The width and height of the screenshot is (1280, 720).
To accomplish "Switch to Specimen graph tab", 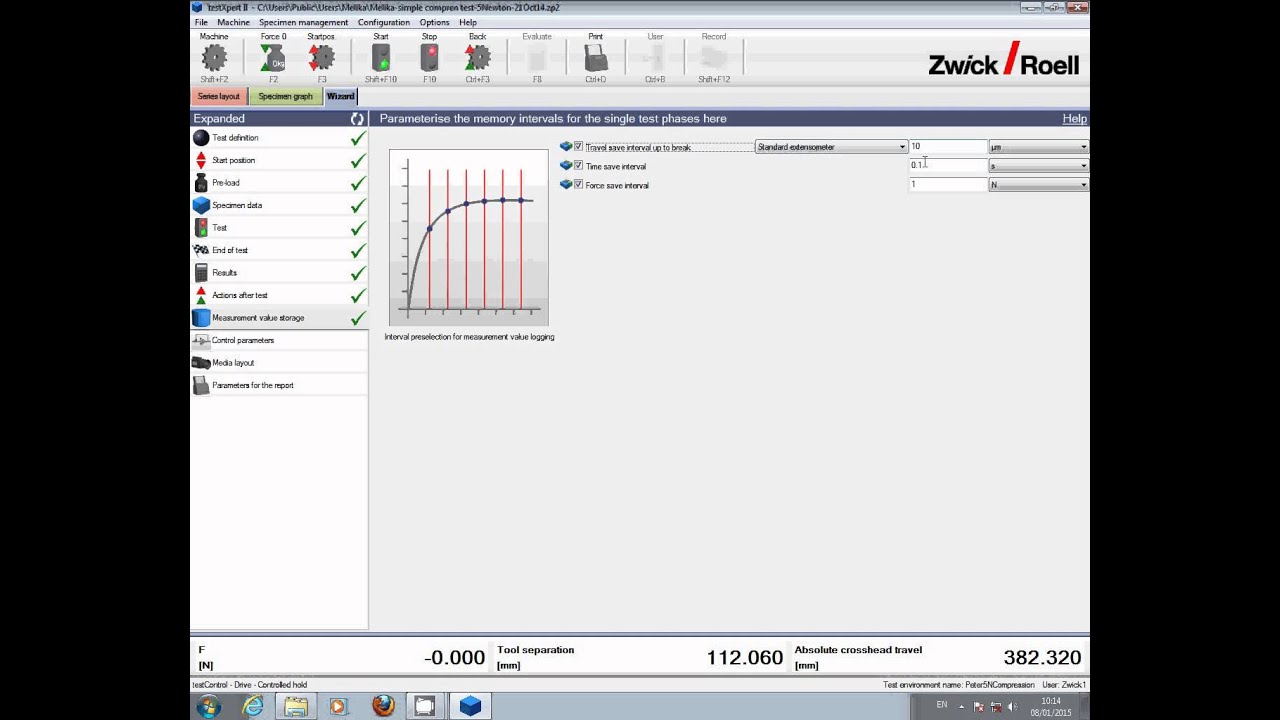I will 285,96.
